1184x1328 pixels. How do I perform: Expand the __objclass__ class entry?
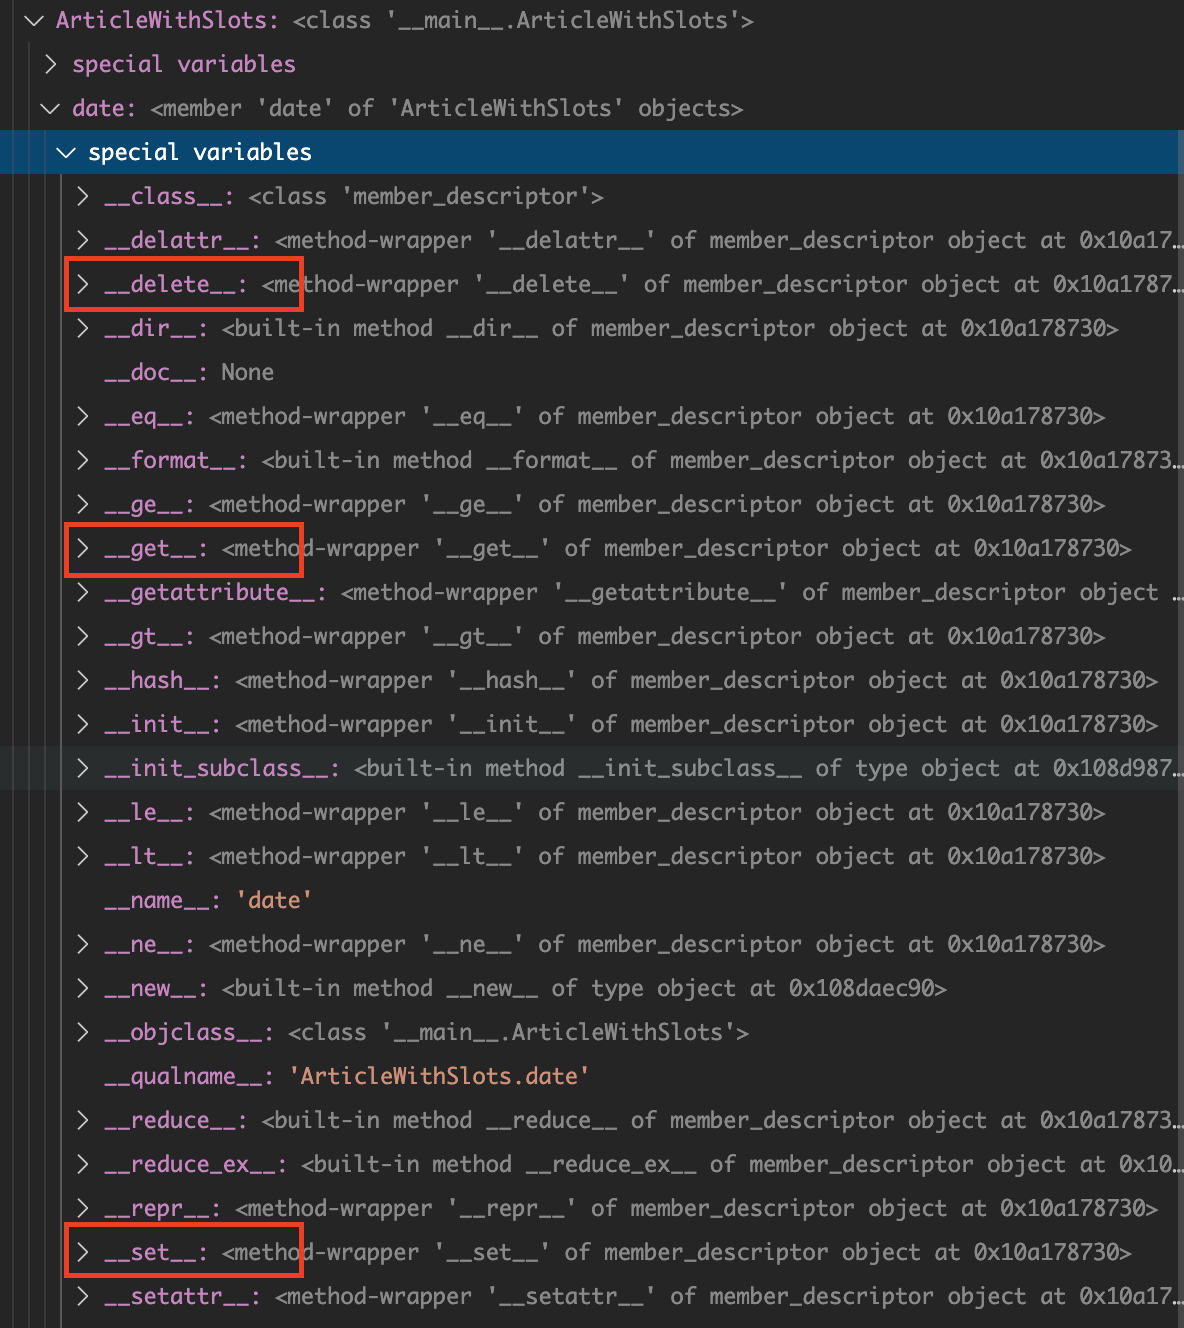[83, 1031]
